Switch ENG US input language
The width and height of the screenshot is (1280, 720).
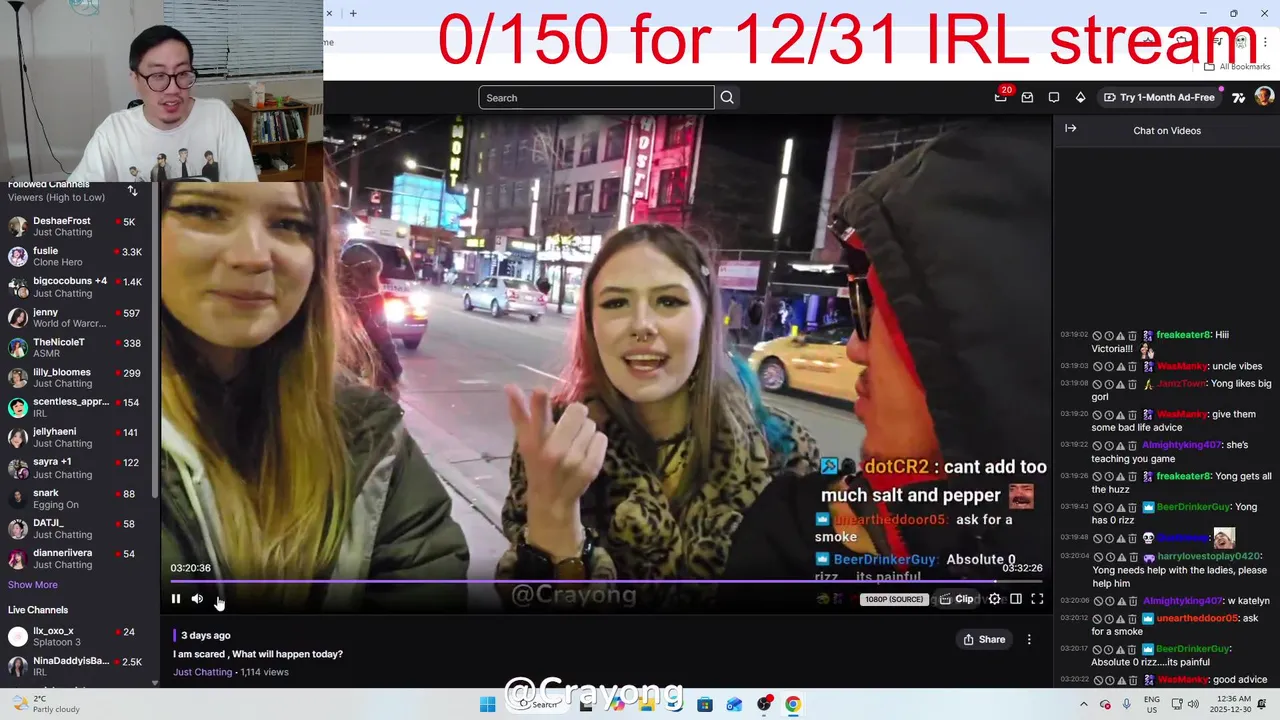click(x=1151, y=704)
